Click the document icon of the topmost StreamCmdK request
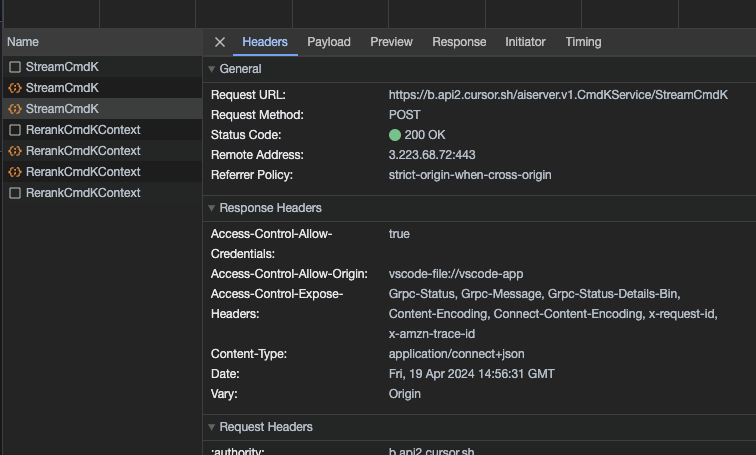This screenshot has height=455, width=756. point(15,67)
